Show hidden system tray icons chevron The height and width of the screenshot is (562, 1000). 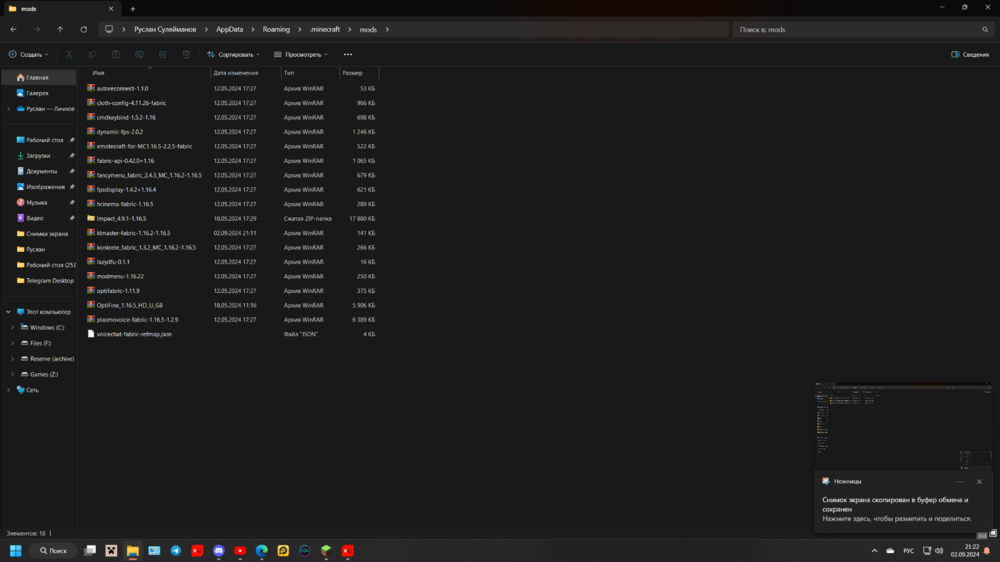coord(874,551)
